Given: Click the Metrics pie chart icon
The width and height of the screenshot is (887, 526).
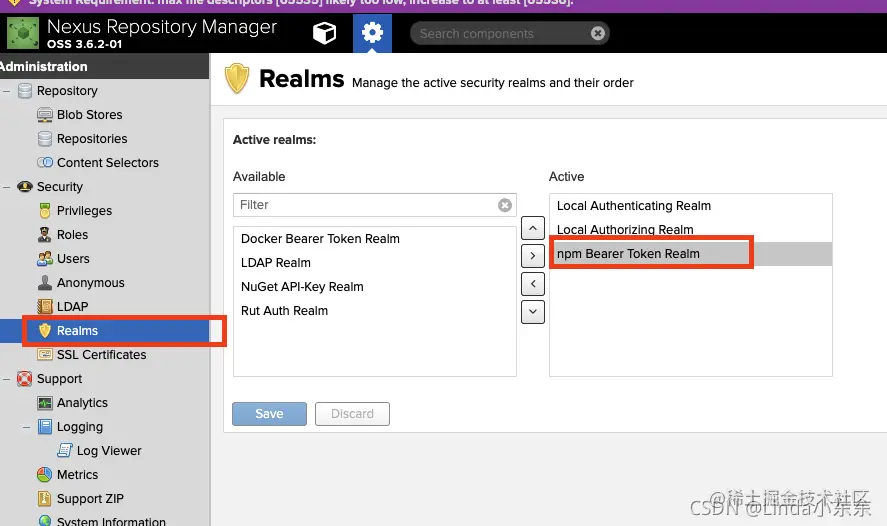Looking at the screenshot, I should click(x=45, y=475).
